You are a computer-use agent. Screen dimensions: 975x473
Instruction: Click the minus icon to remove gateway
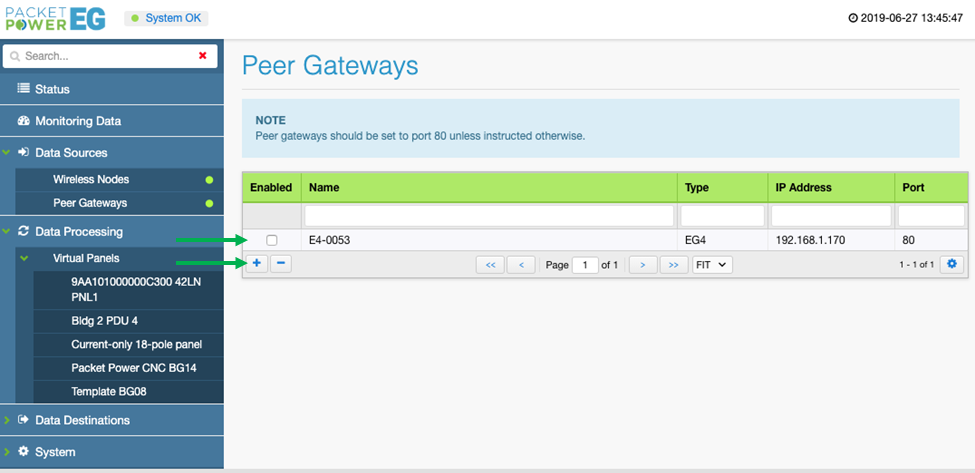coord(280,264)
